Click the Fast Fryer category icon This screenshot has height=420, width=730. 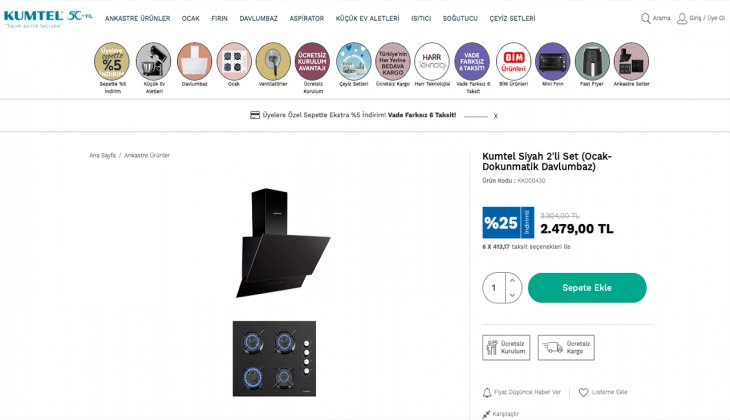[591, 61]
